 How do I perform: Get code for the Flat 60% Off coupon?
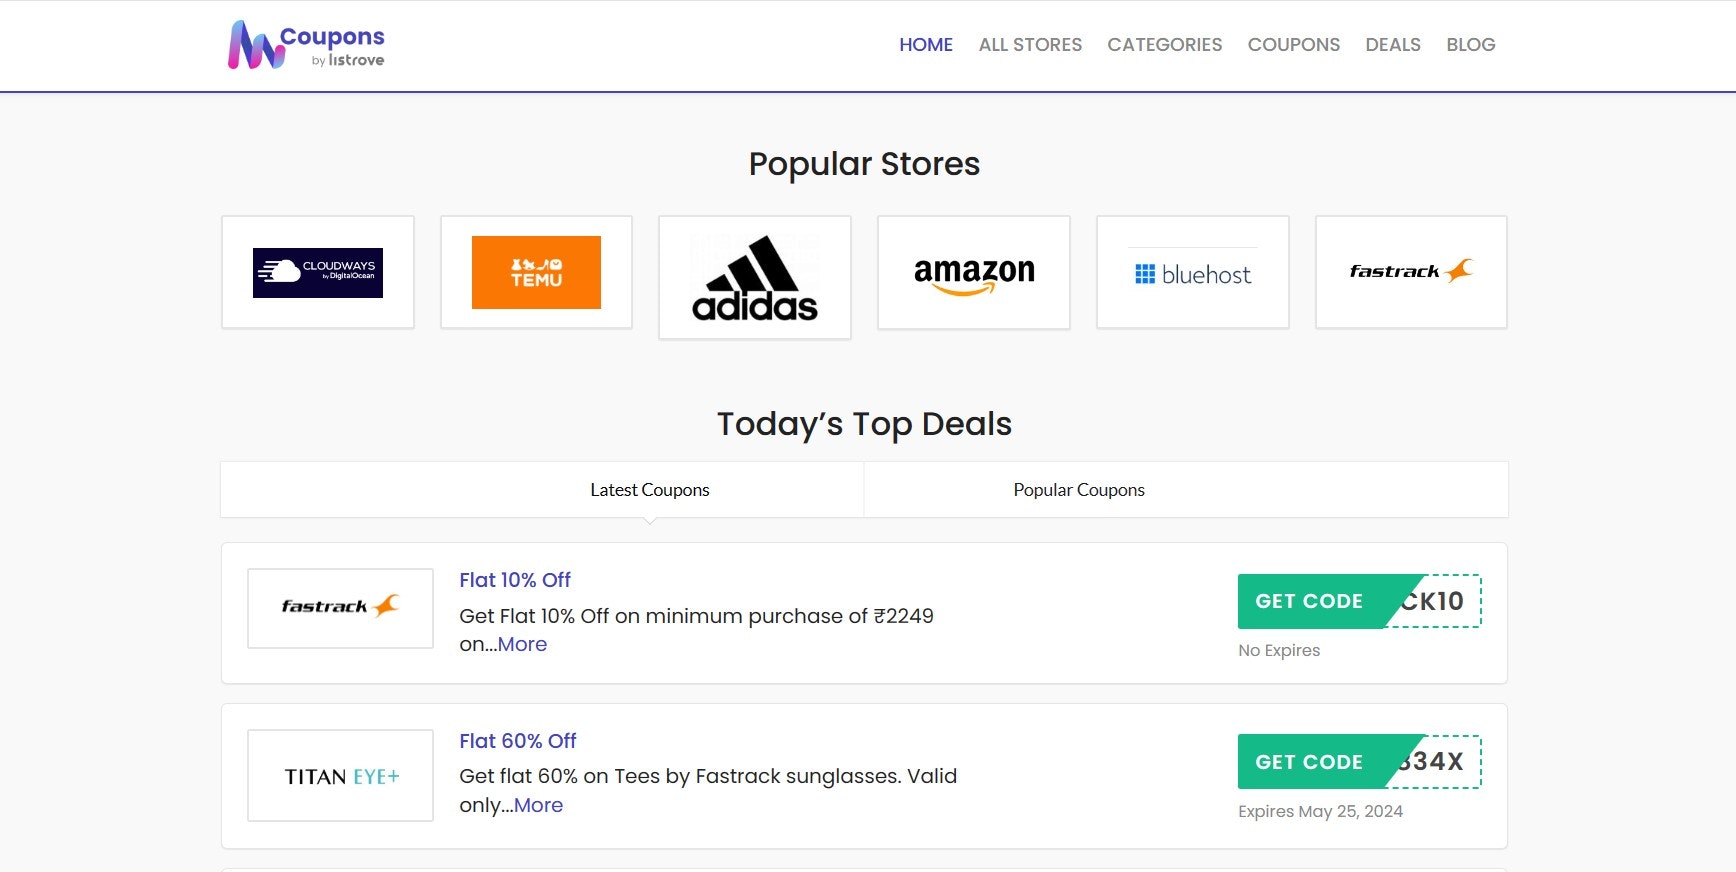[x=1359, y=762]
